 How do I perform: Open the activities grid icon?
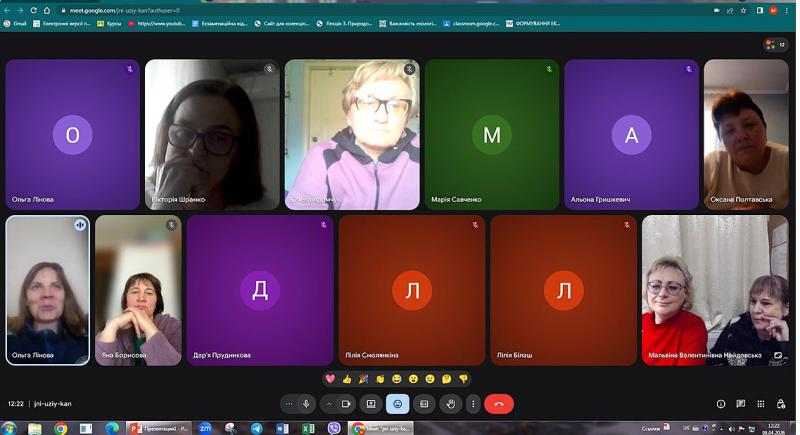[760, 404]
